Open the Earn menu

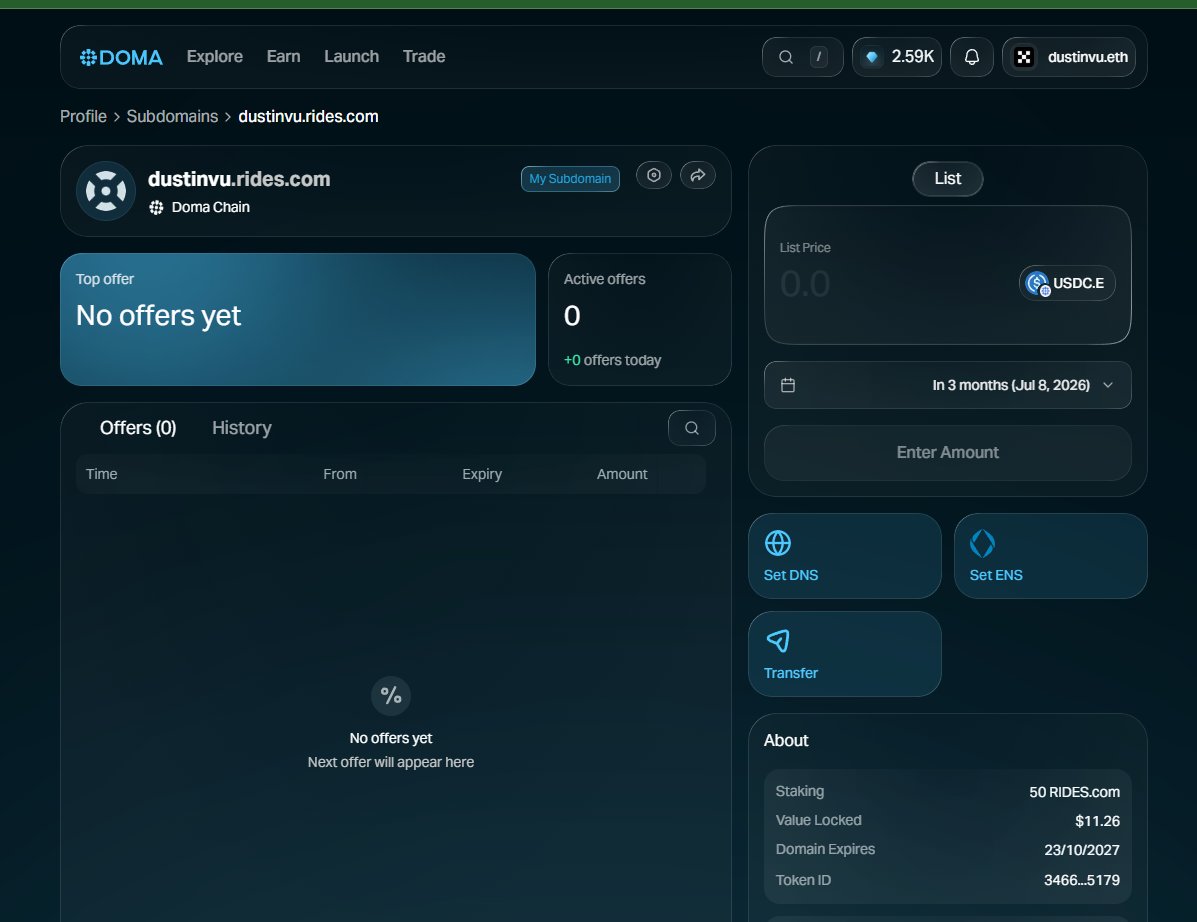(283, 56)
